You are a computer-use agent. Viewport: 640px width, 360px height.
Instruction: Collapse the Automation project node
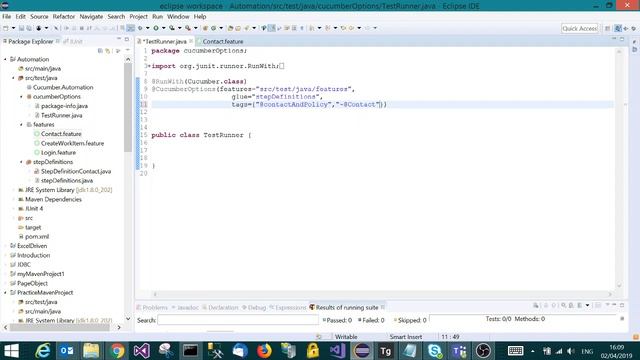[x=5, y=60]
